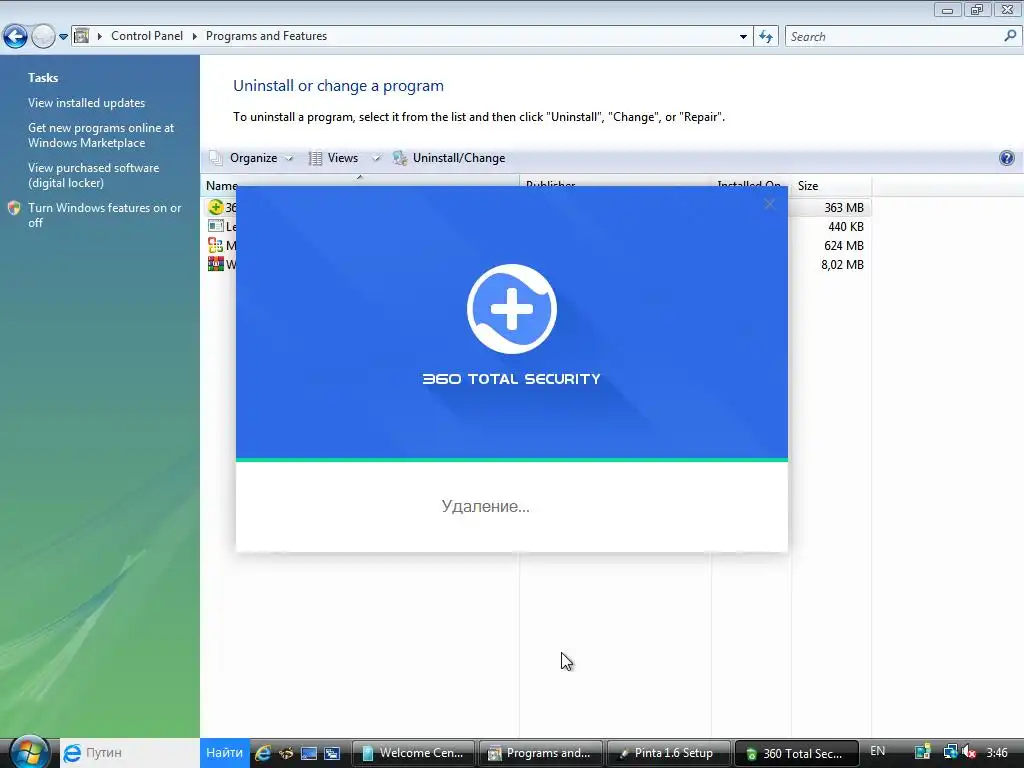Open help with the question mark icon

pyautogui.click(x=1006, y=157)
